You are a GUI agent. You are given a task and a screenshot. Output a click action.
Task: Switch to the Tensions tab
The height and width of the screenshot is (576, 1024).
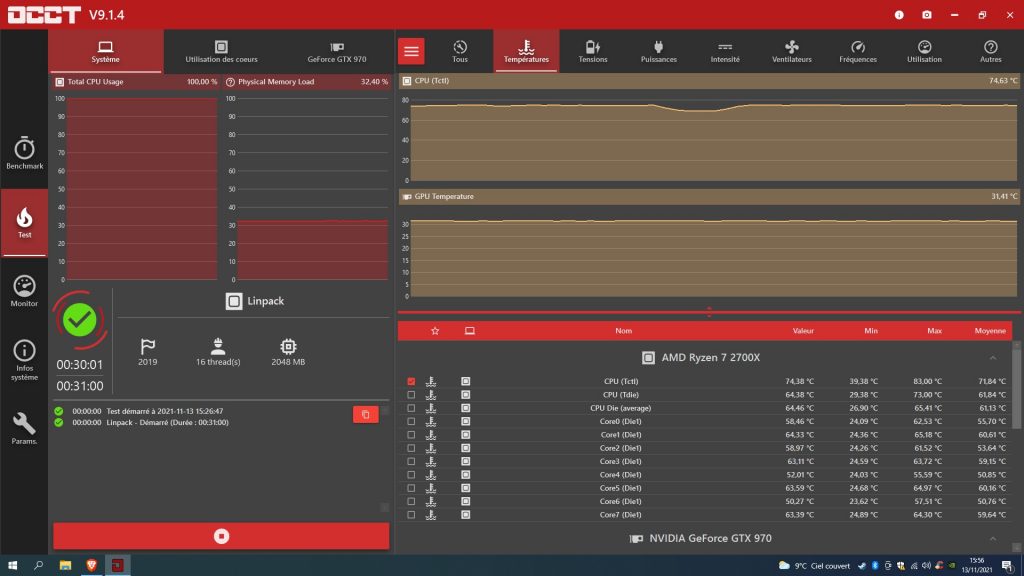[x=592, y=50]
